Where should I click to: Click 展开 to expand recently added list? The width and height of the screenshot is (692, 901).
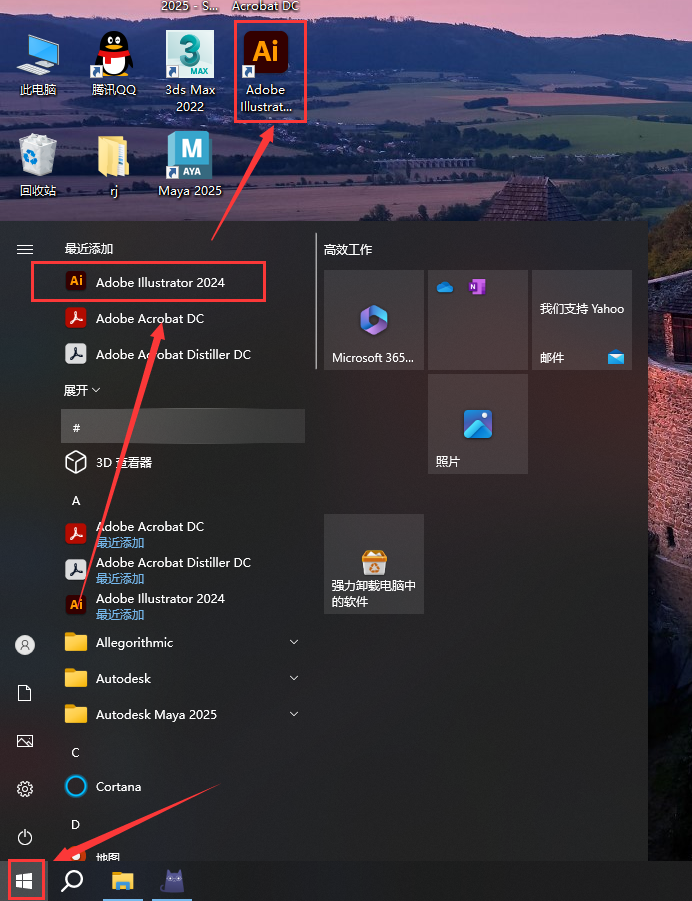(x=82, y=390)
